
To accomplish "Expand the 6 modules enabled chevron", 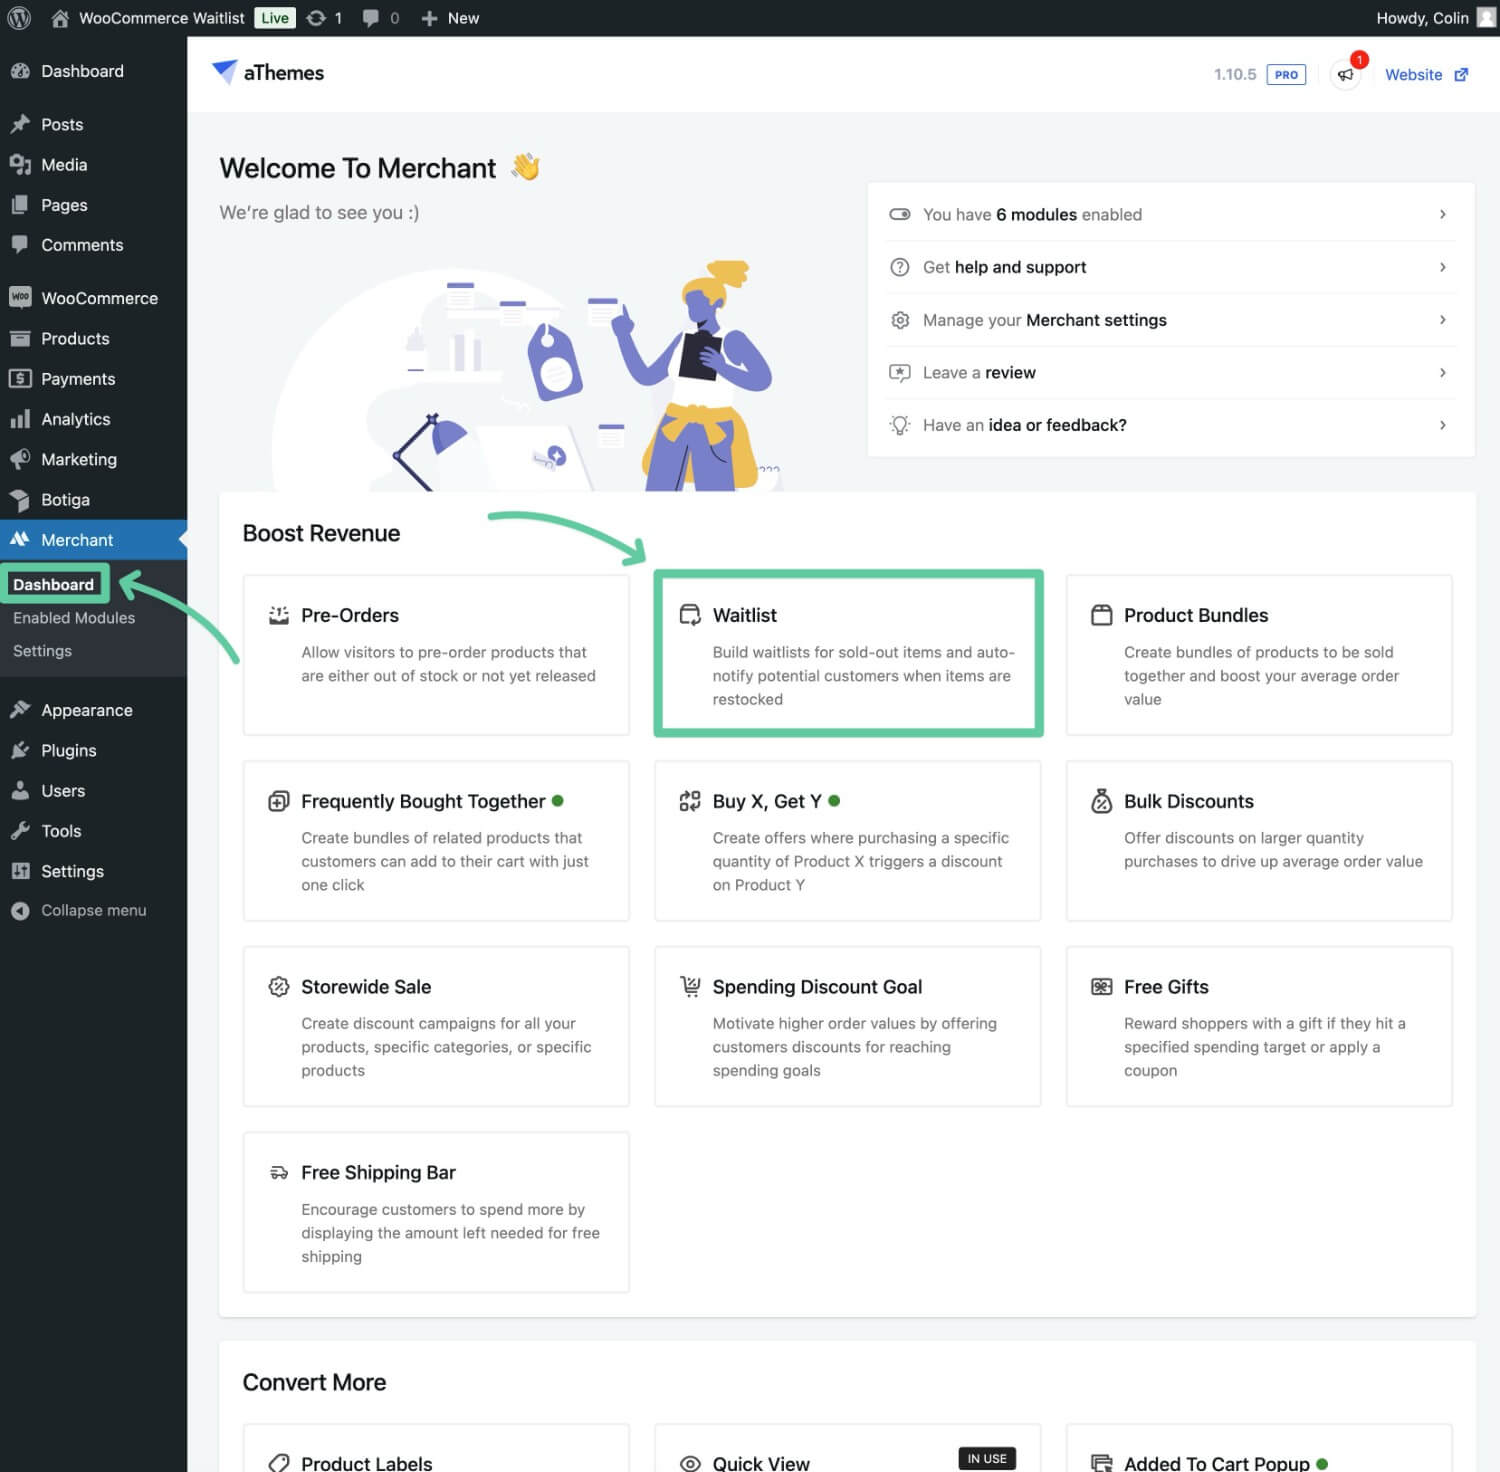I will click(1442, 214).
